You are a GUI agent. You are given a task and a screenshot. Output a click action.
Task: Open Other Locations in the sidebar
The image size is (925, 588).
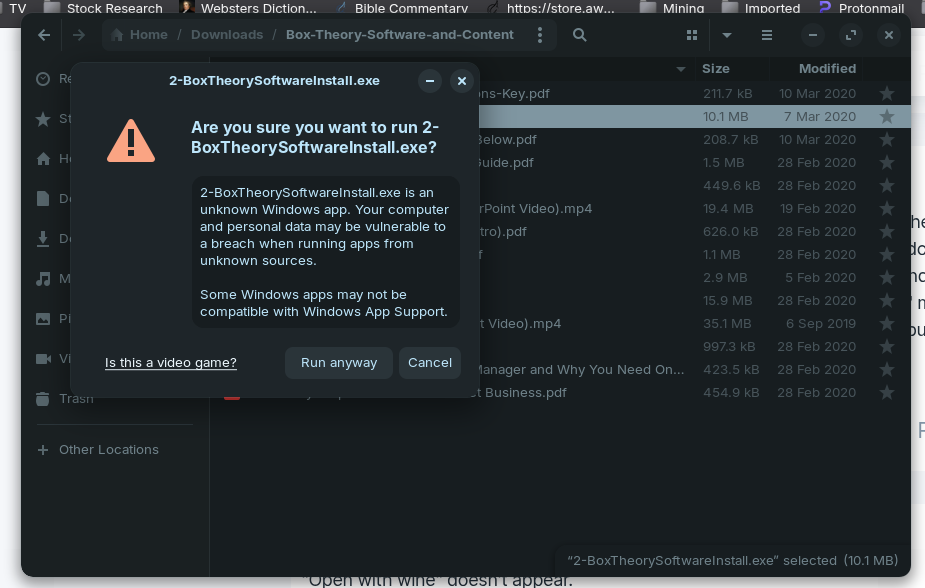click(x=98, y=449)
